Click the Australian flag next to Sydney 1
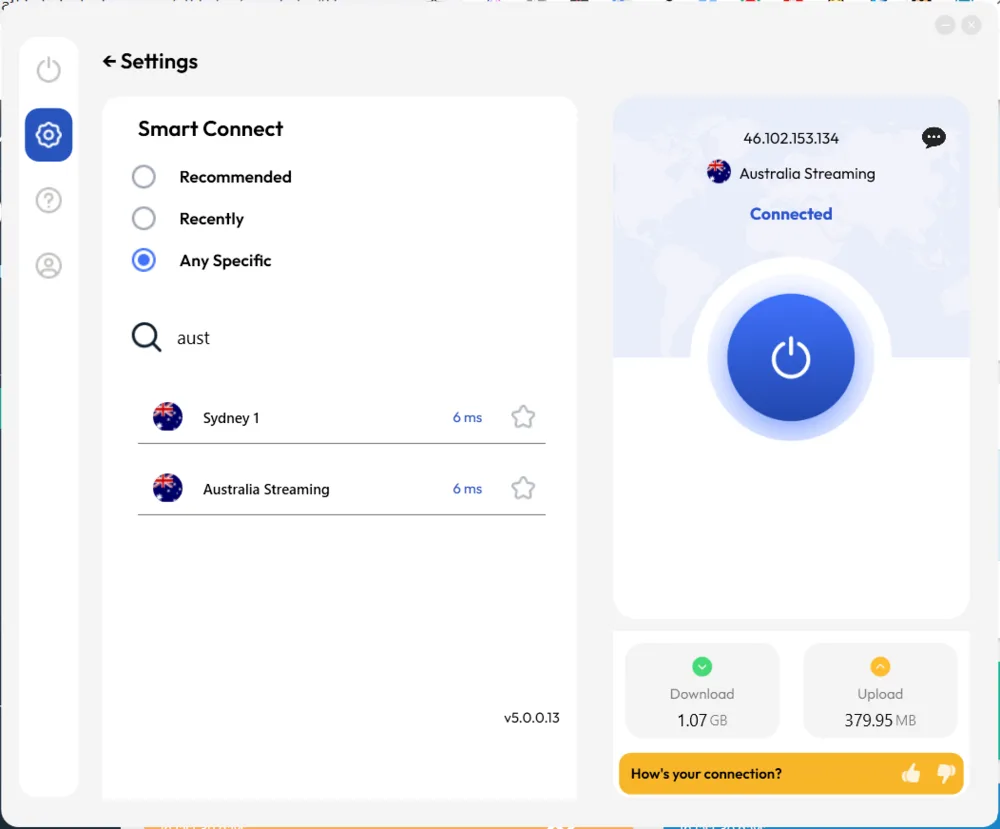The width and height of the screenshot is (1000, 829). 168,417
